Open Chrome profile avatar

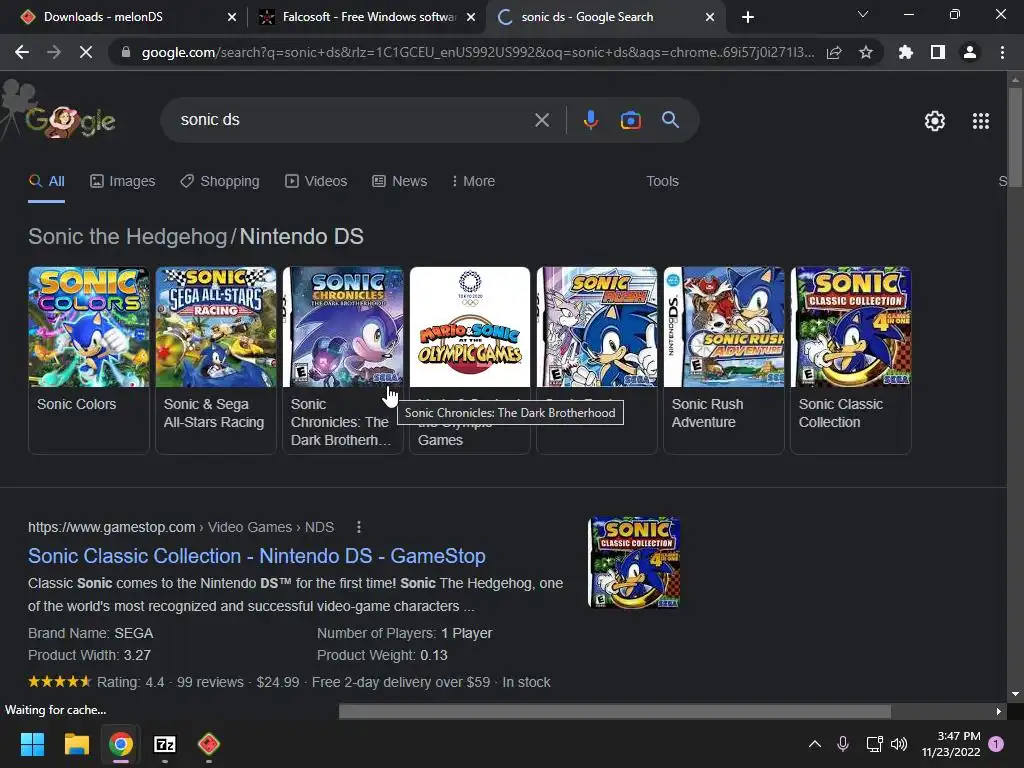coord(970,52)
